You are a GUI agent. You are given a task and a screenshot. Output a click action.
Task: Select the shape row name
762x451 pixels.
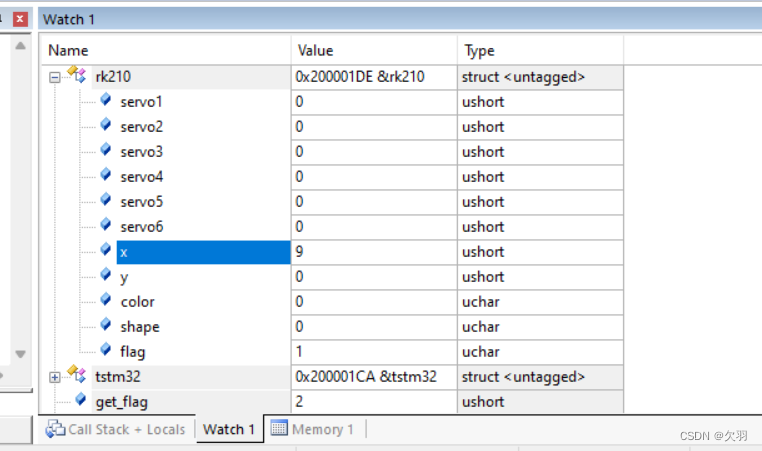140,327
